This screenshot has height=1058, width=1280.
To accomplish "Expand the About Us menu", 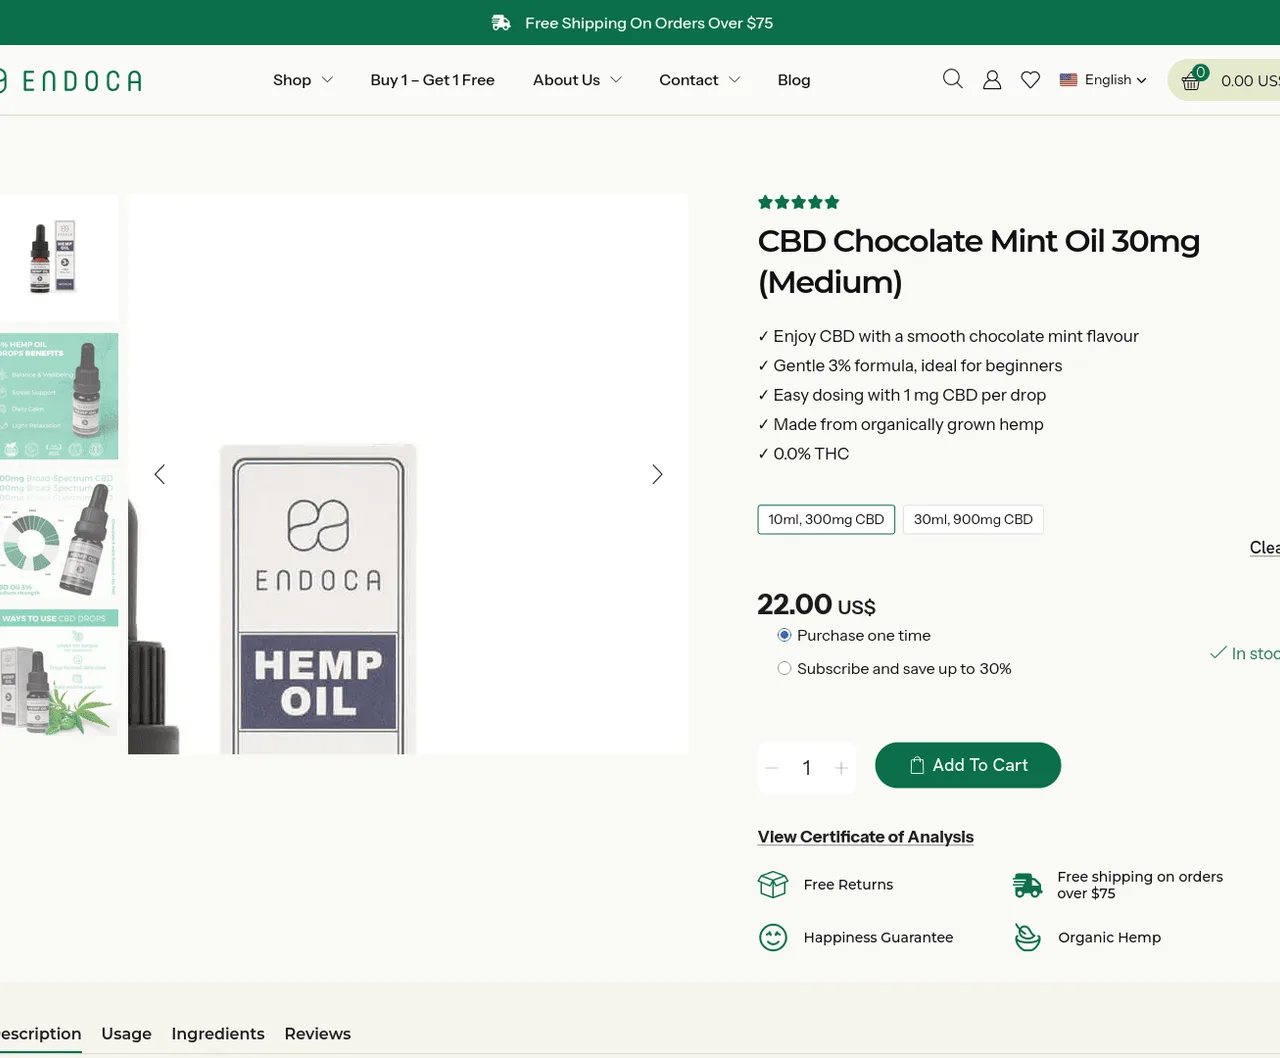I will pyautogui.click(x=577, y=80).
